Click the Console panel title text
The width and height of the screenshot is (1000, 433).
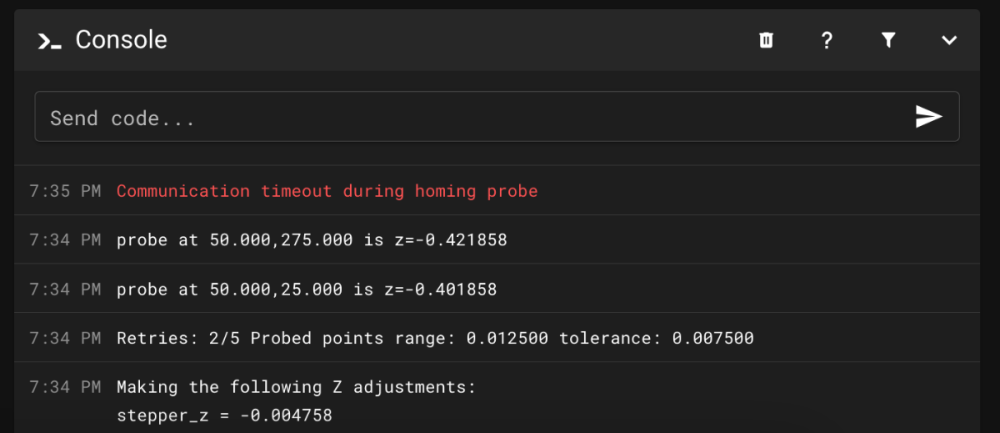coord(121,40)
